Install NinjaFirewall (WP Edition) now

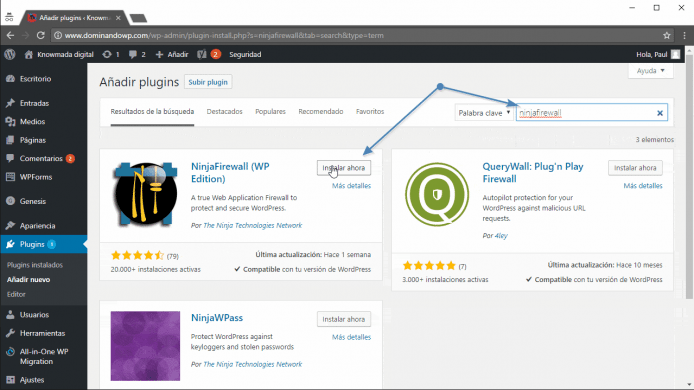click(x=343, y=168)
